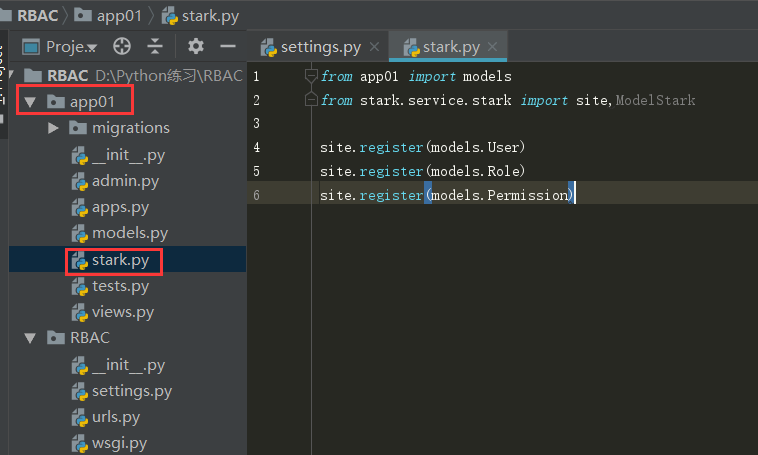Click app01 in the breadcrumb path
The image size is (758, 455).
click(110, 15)
